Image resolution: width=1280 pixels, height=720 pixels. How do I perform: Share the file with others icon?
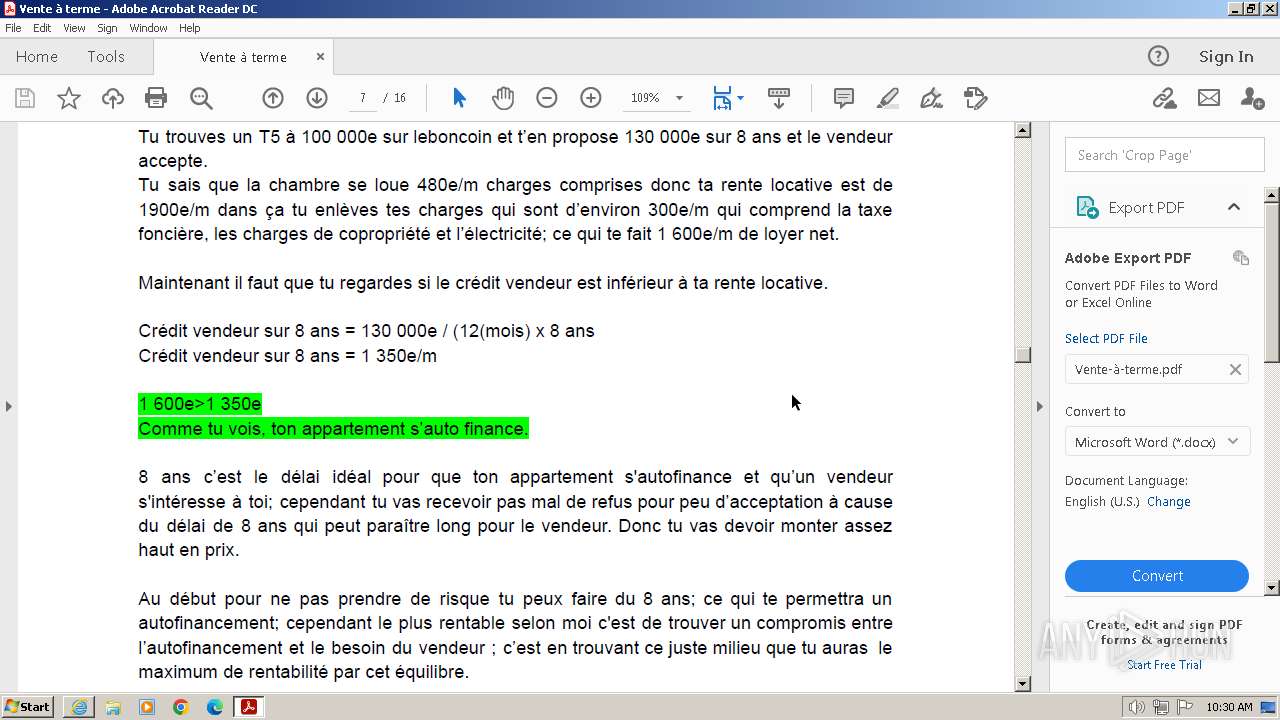point(1252,98)
